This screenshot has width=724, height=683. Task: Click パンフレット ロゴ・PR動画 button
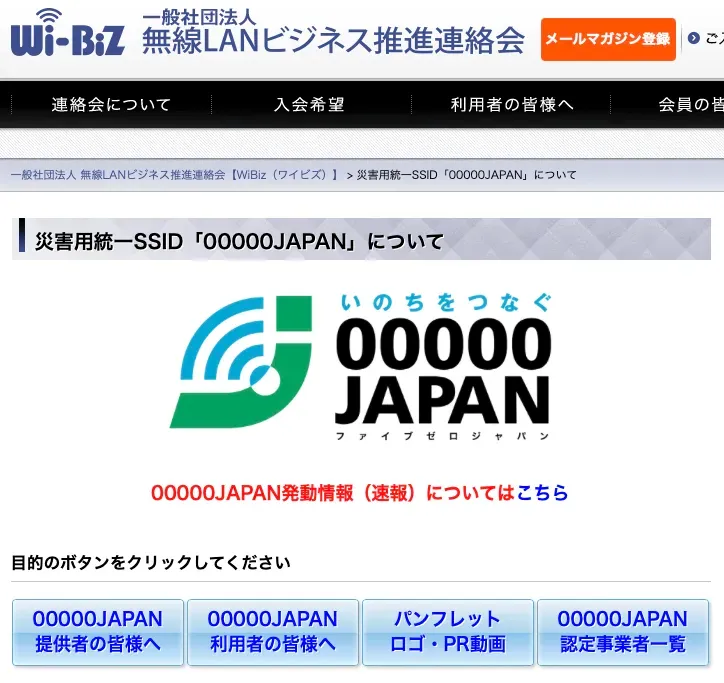[x=448, y=632]
